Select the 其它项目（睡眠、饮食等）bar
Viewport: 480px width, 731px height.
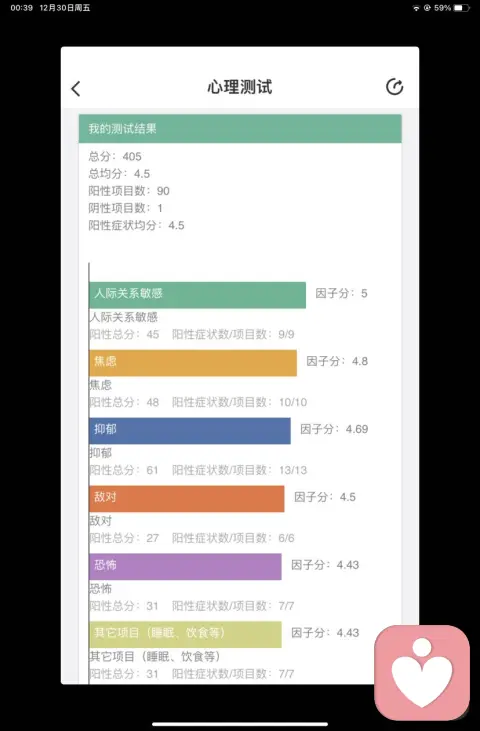[x=185, y=634]
